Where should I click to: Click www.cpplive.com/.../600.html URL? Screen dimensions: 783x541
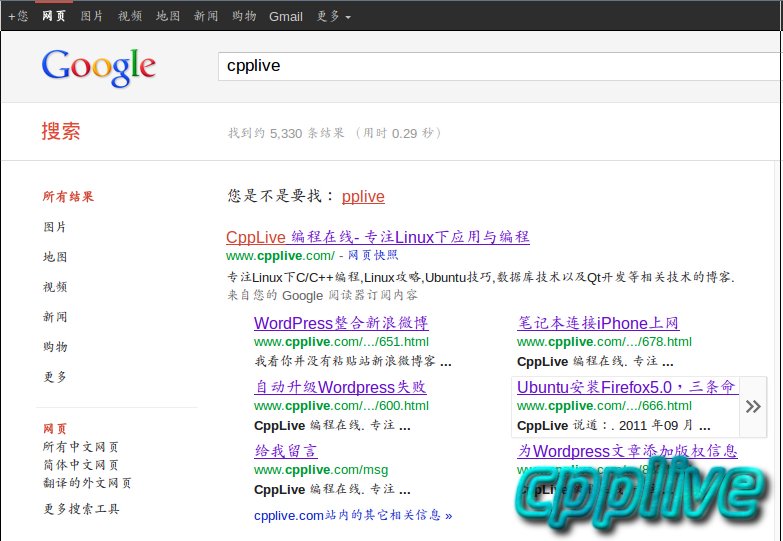tap(341, 406)
